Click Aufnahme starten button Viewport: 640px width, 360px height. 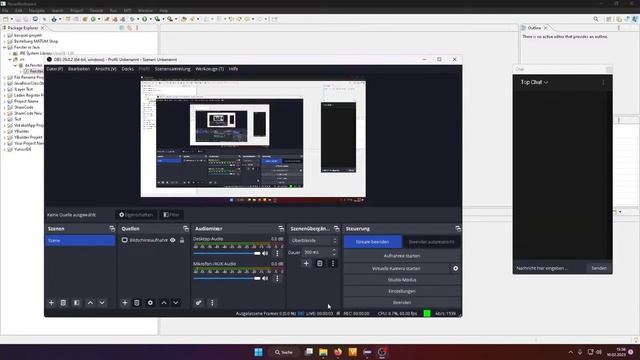click(x=402, y=256)
